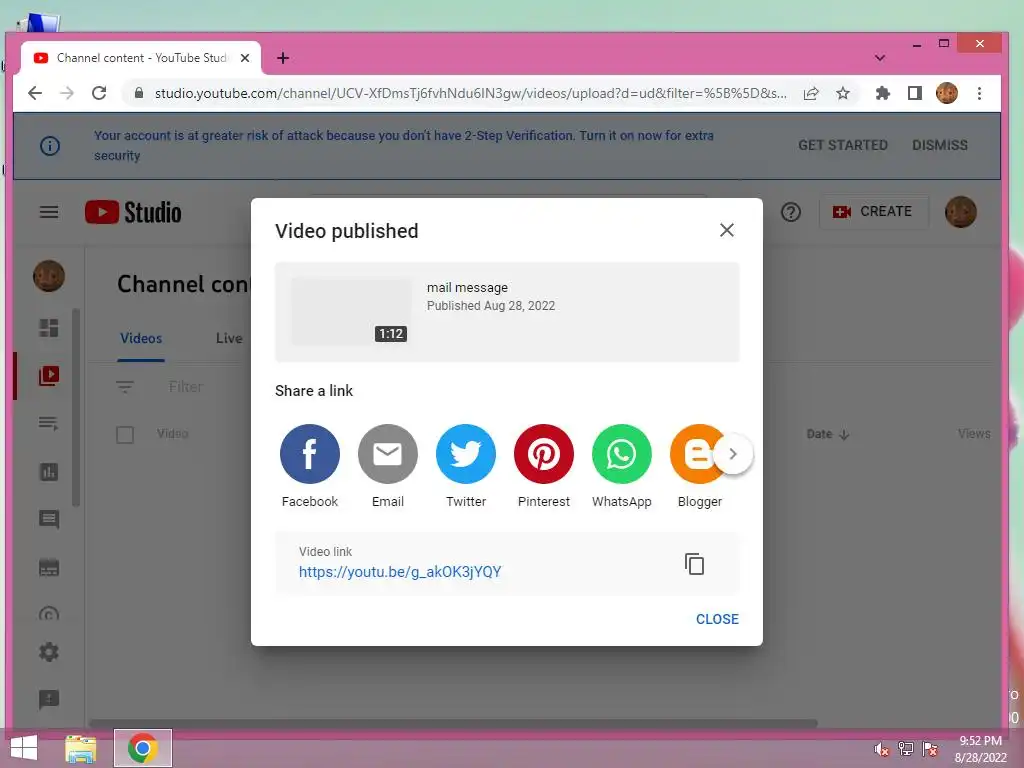Show more sharing options with the arrow

[x=733, y=454]
